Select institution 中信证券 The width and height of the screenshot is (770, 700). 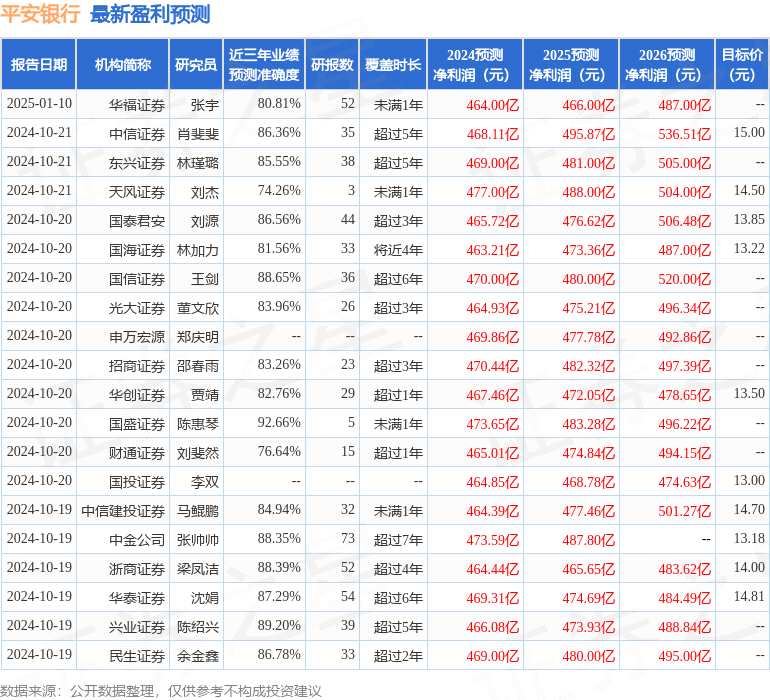pos(137,134)
